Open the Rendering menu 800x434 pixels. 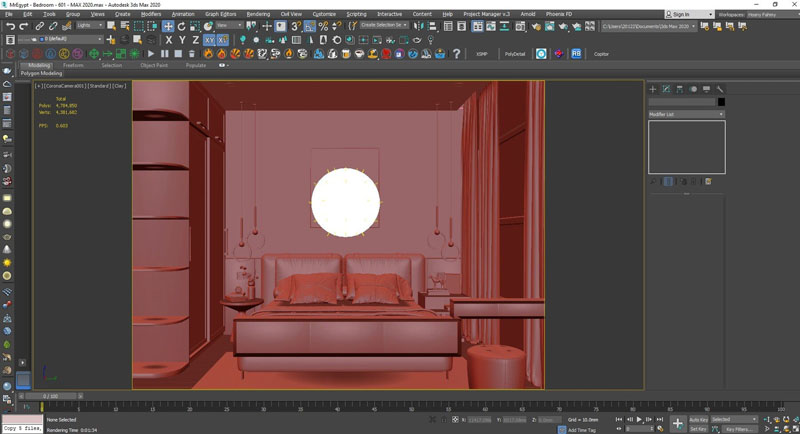coord(258,14)
